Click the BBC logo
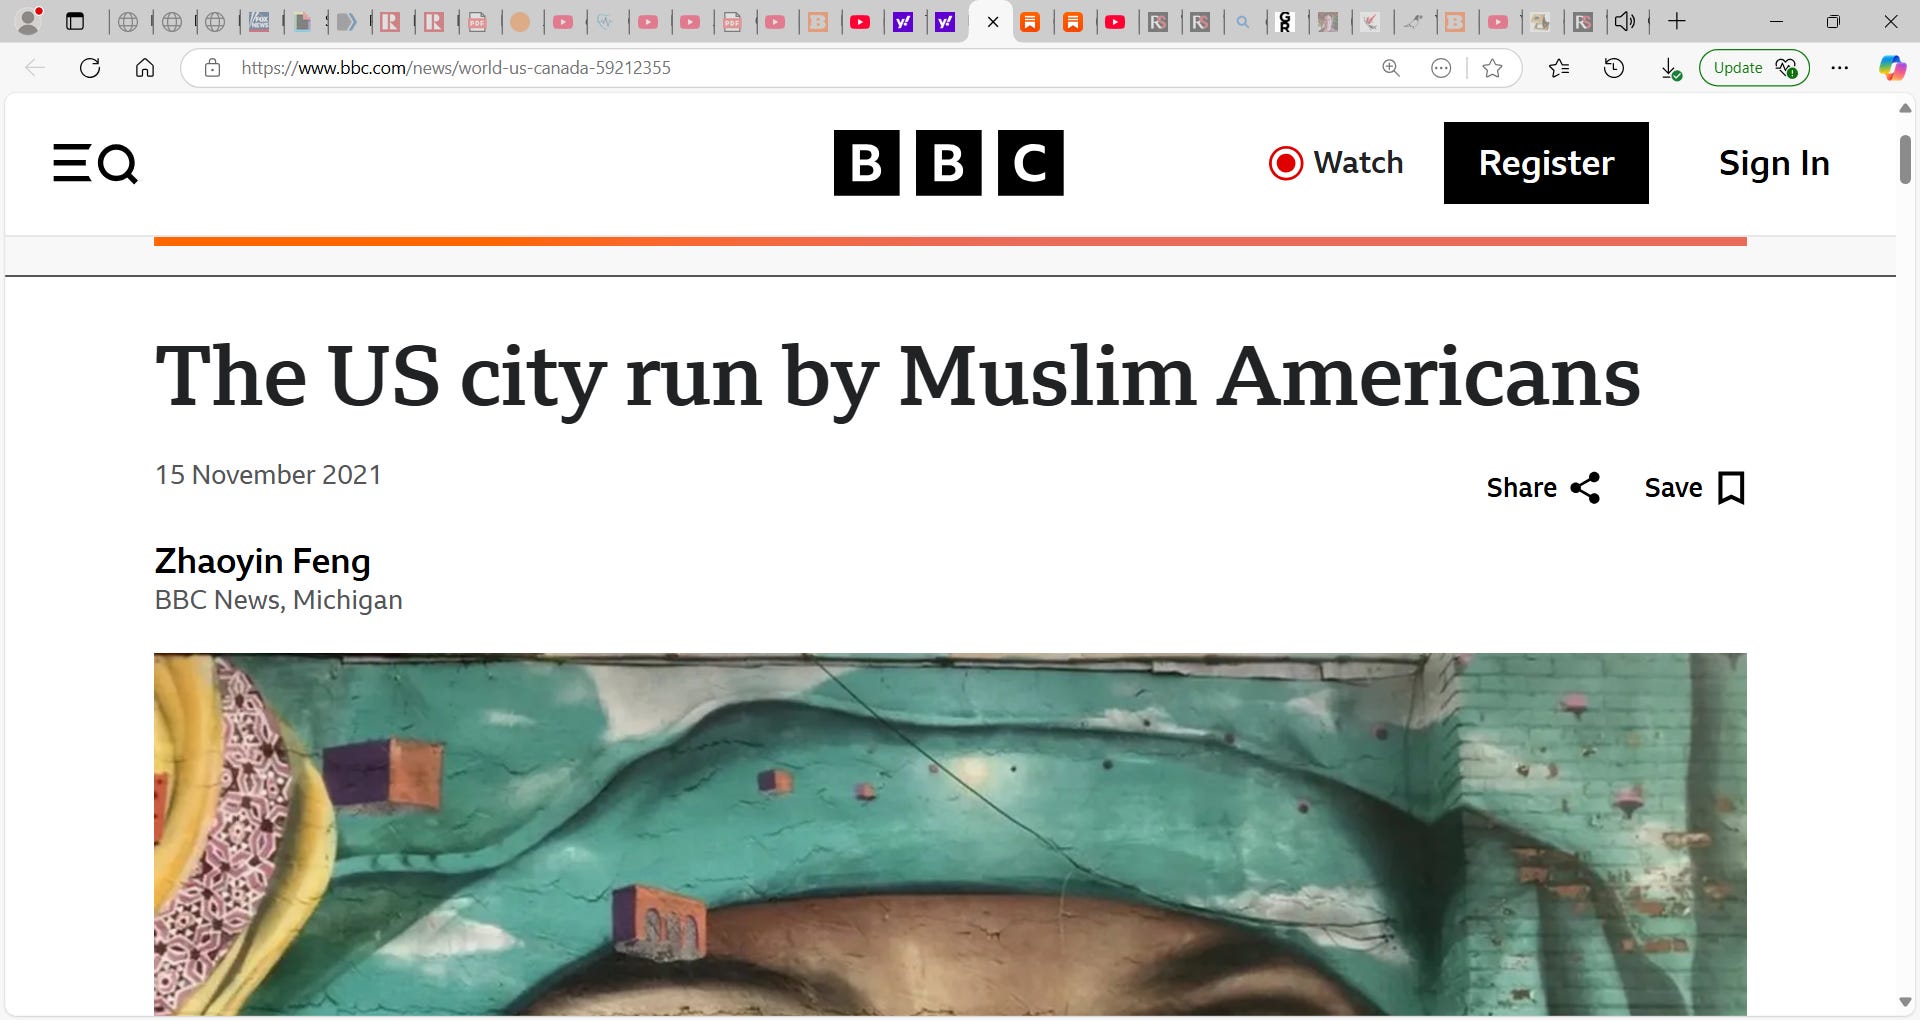The height and width of the screenshot is (1020, 1920). (x=948, y=163)
